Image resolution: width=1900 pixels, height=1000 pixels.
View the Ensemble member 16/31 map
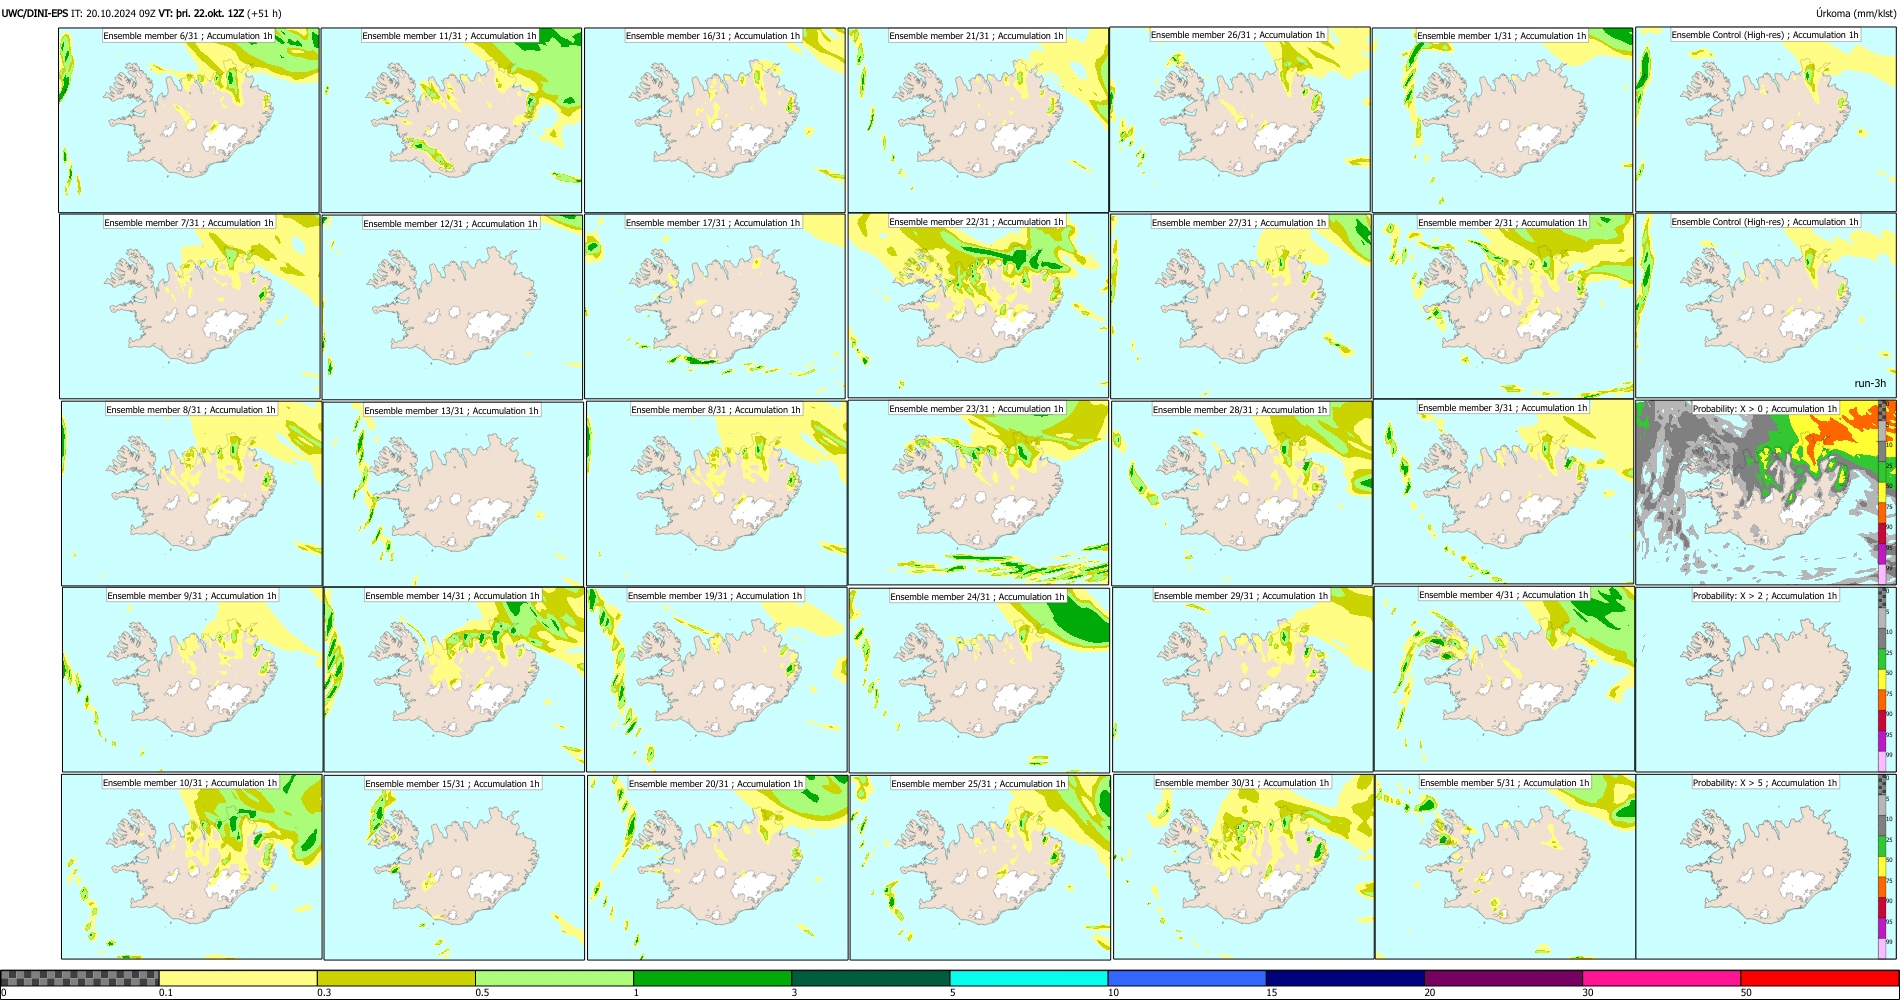click(715, 120)
